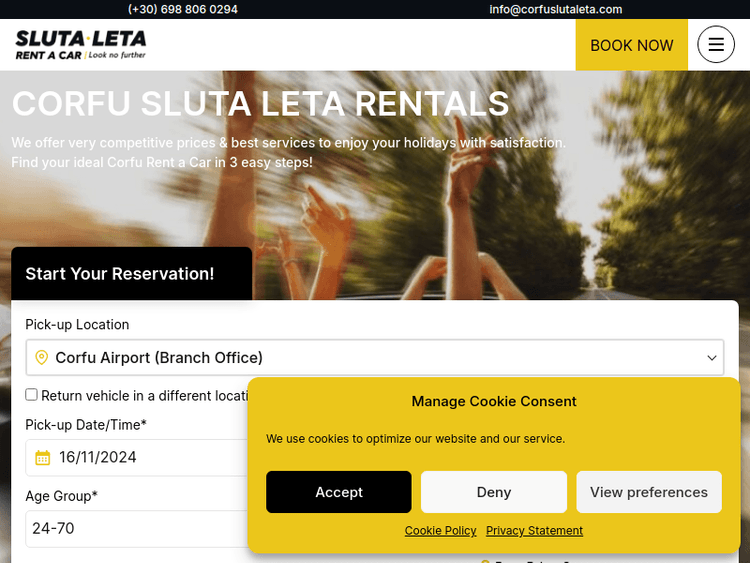This screenshot has width=750, height=563.
Task: Deny cookies in consent dialog
Action: [494, 492]
